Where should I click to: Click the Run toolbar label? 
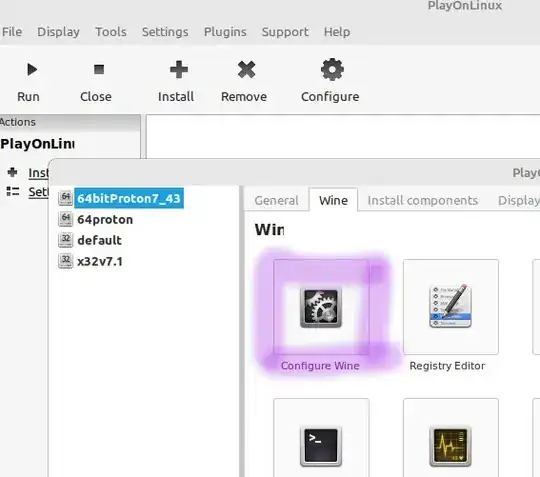28,97
